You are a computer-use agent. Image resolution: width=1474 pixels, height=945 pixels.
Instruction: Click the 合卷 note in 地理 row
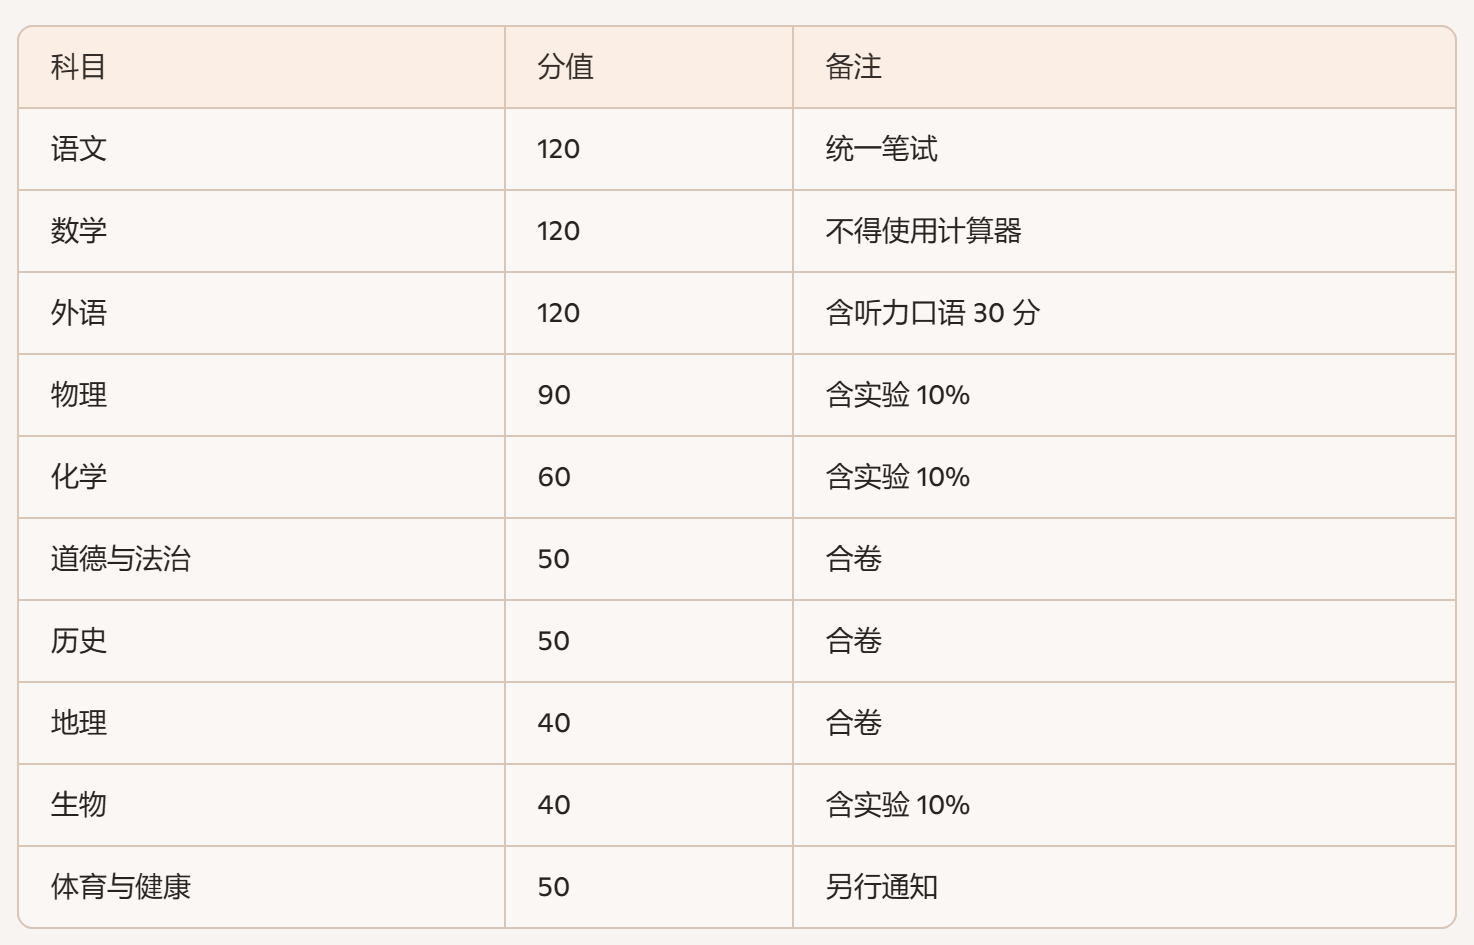click(x=853, y=723)
